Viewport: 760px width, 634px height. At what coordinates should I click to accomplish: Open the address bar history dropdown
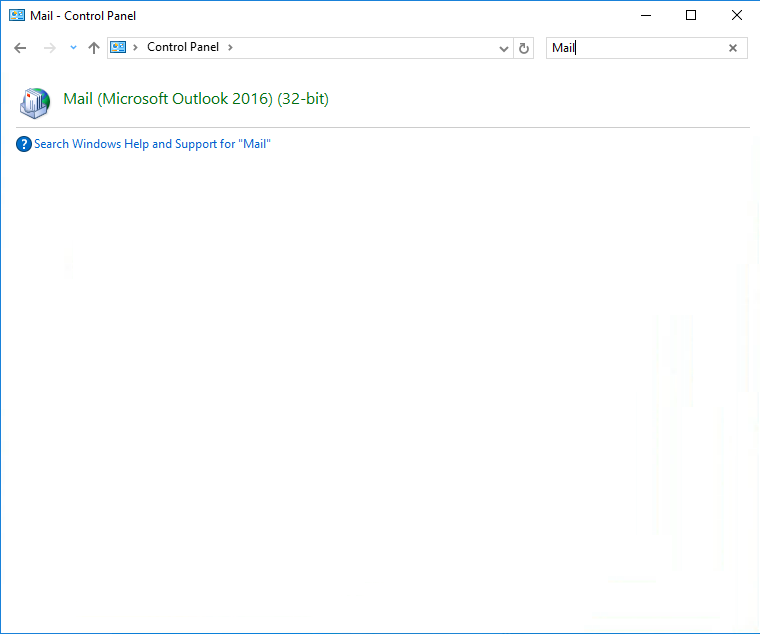tap(504, 48)
